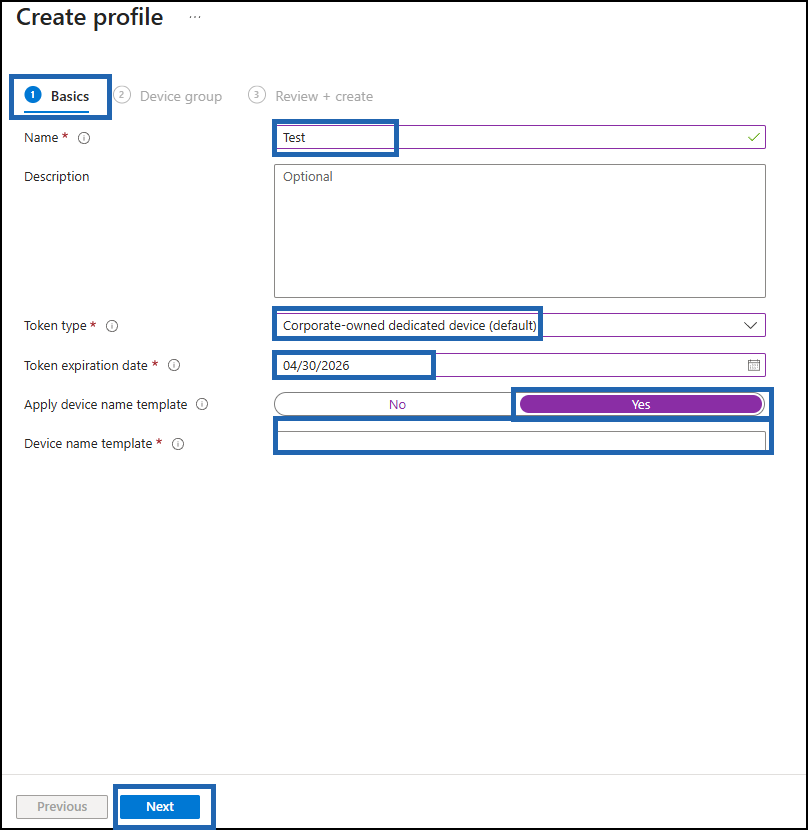Click the Description label
The image size is (808, 830).
57,176
